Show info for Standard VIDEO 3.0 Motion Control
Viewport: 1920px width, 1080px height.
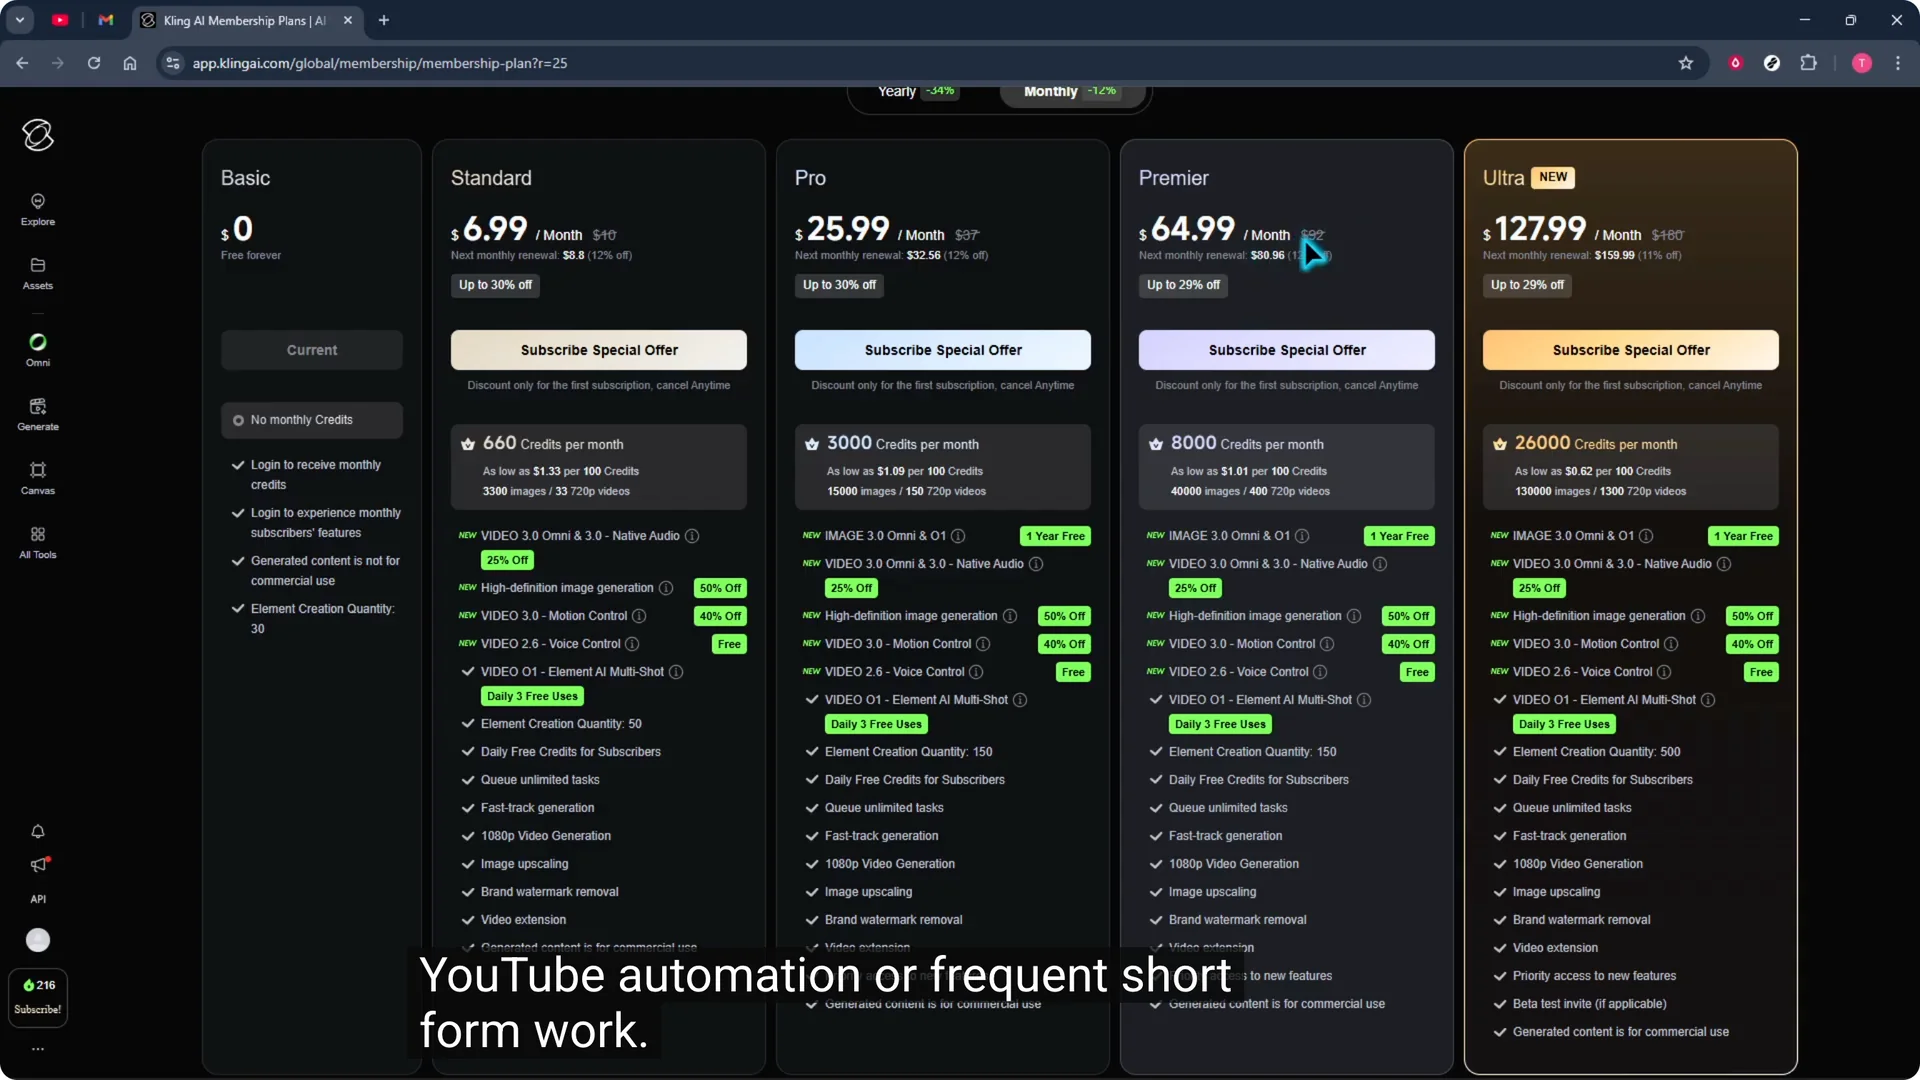[x=639, y=616]
